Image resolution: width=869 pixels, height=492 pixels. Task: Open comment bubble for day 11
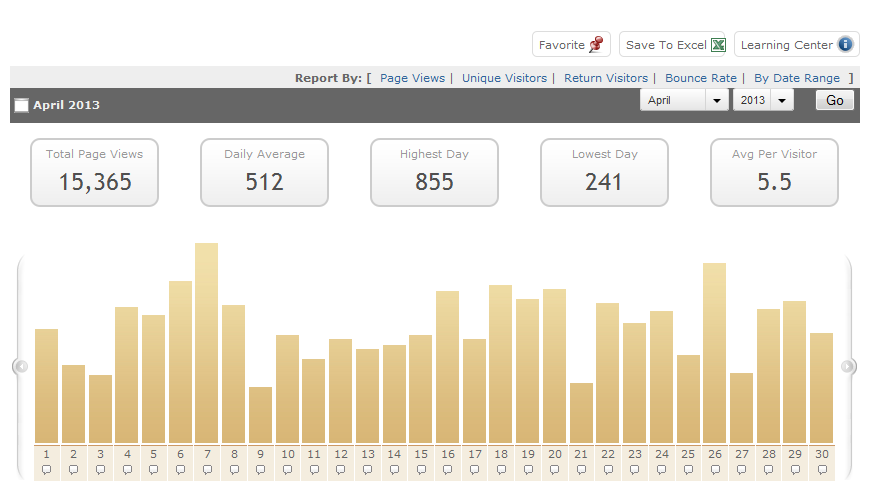point(314,470)
